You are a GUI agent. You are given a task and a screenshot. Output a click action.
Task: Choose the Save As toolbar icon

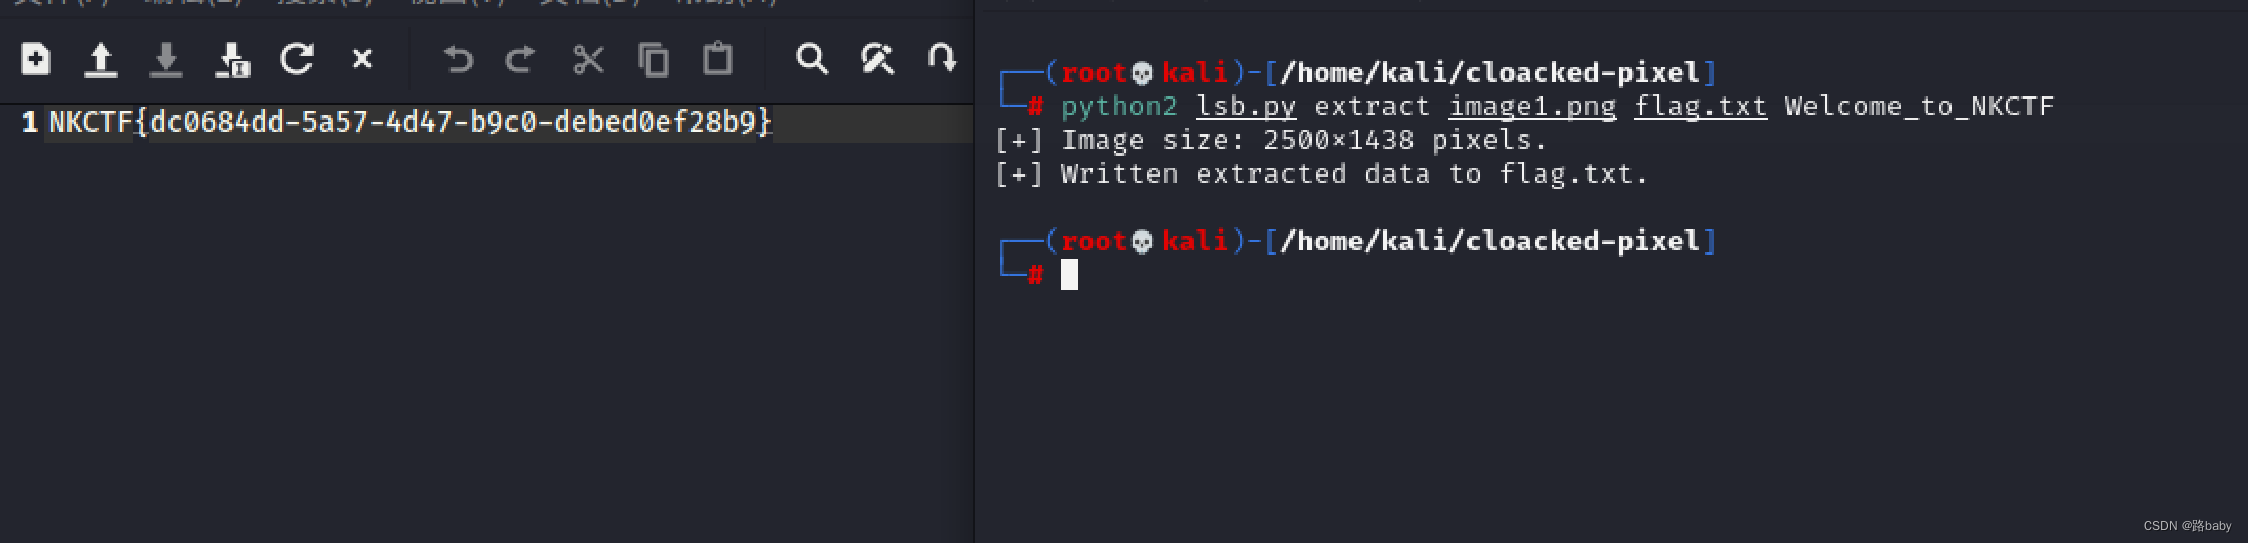pos(232,60)
